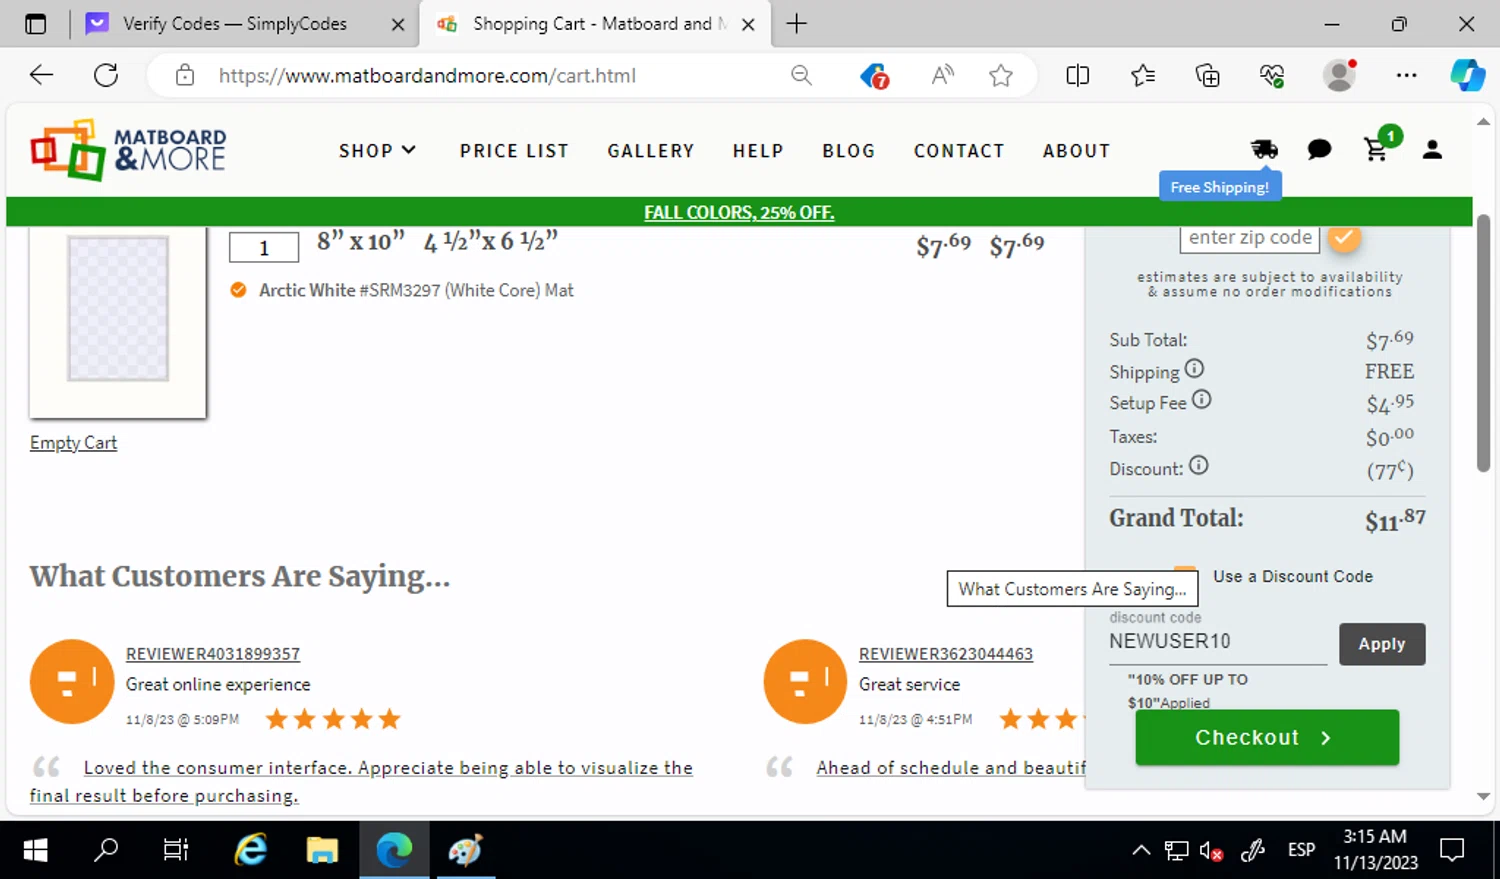Open the user account icon
Screen dimensions: 1500x879
tap(1432, 150)
